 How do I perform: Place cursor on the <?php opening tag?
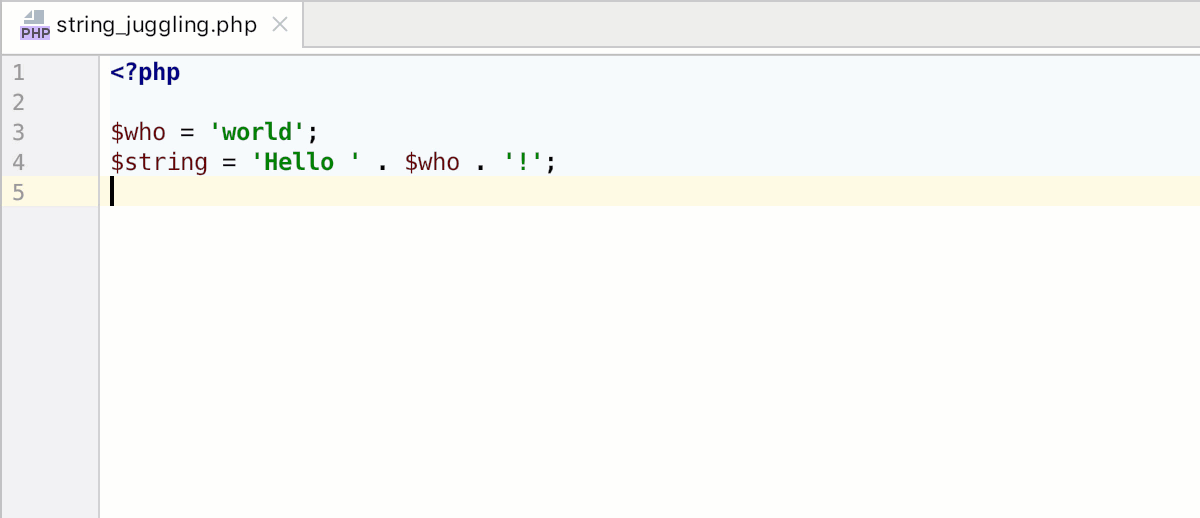pos(145,73)
